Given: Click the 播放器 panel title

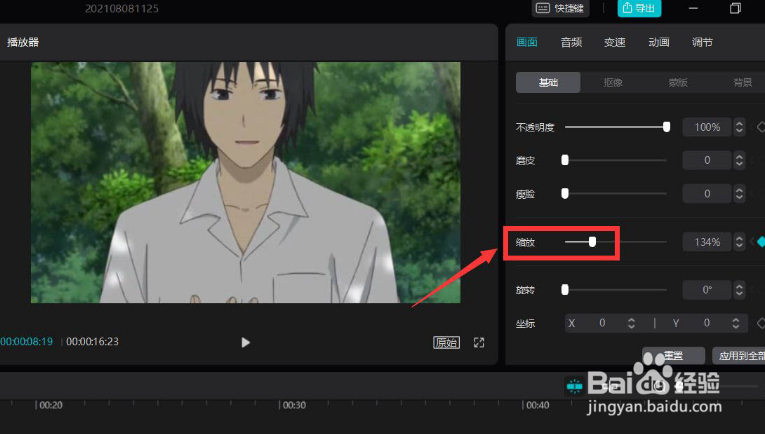Looking at the screenshot, I should (x=23, y=42).
